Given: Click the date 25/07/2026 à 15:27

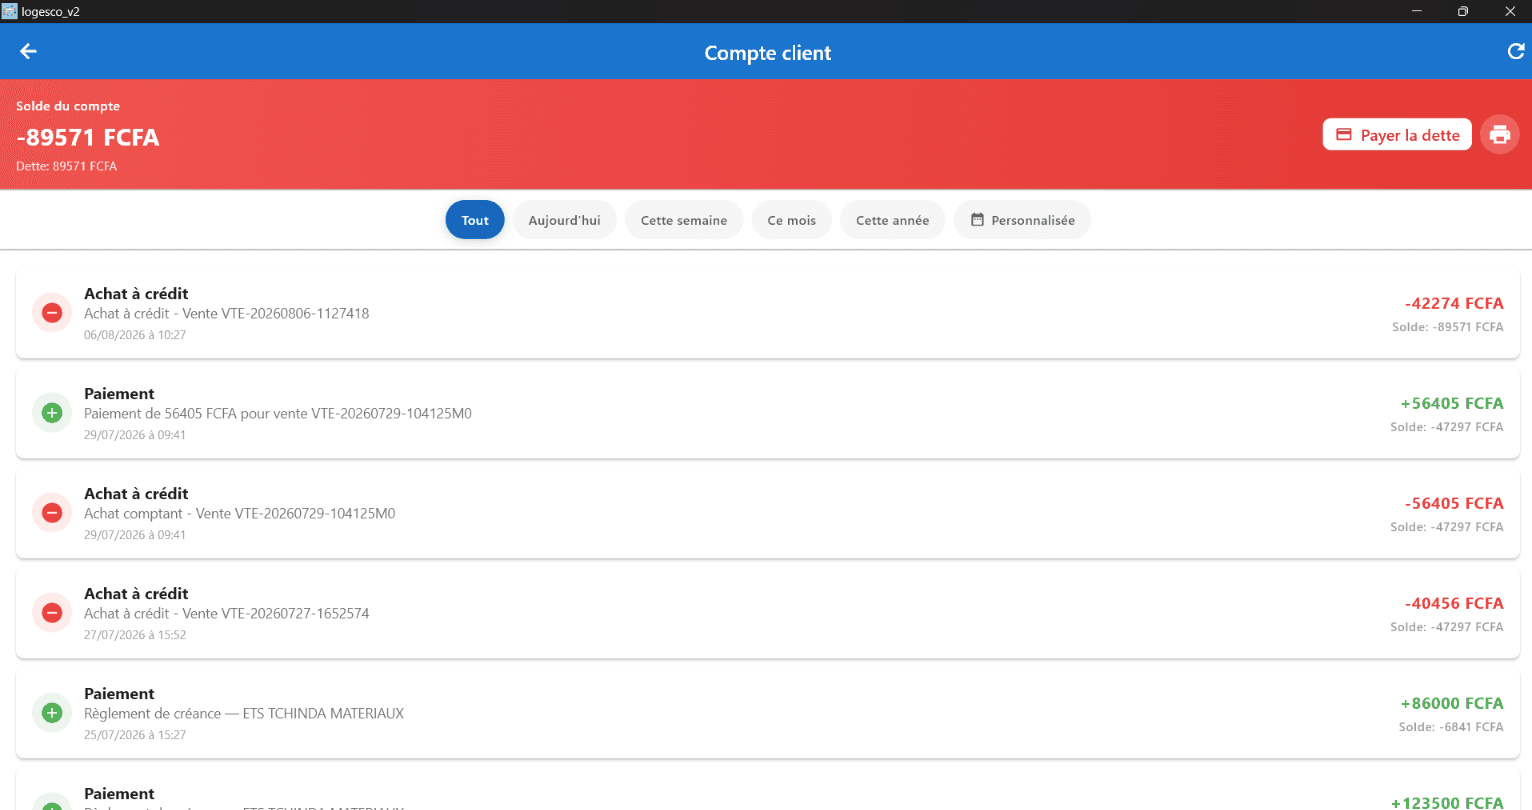Looking at the screenshot, I should (x=135, y=735).
